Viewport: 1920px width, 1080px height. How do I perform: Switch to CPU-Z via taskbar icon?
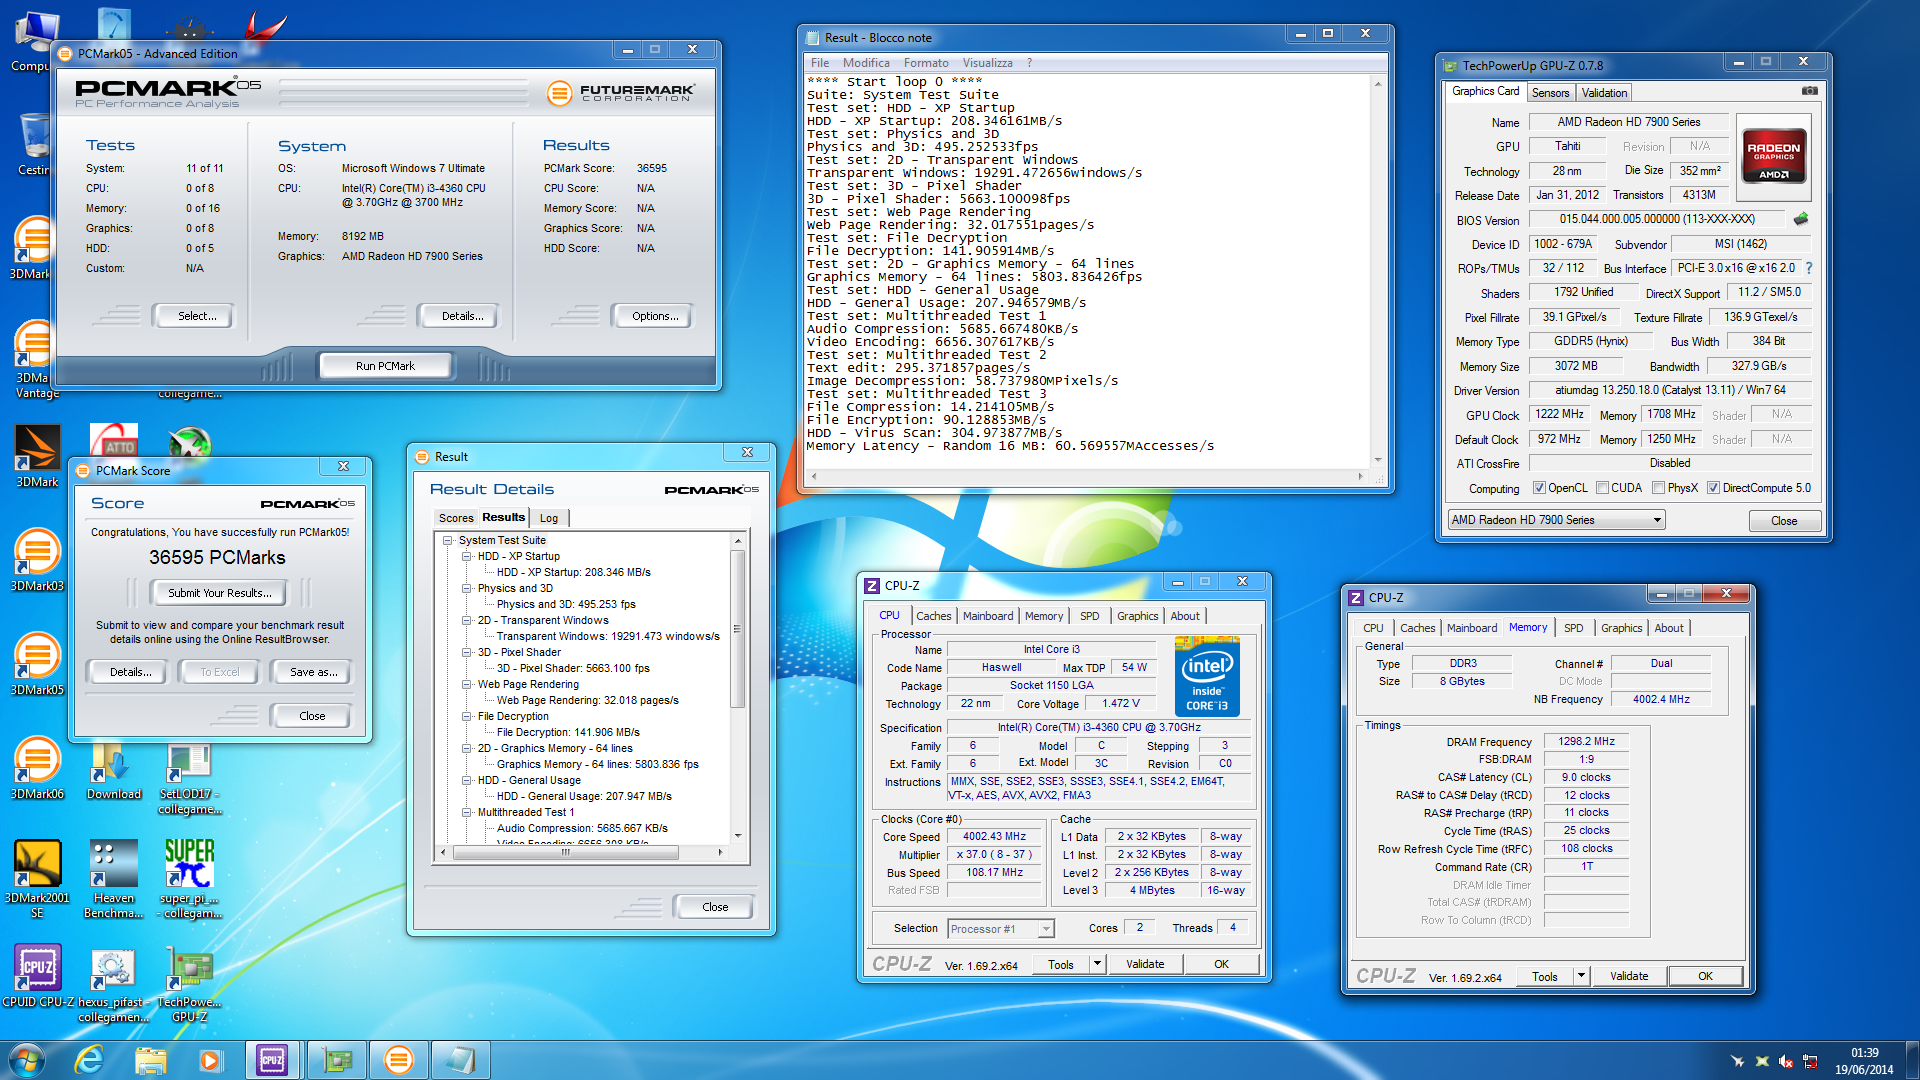272,1059
